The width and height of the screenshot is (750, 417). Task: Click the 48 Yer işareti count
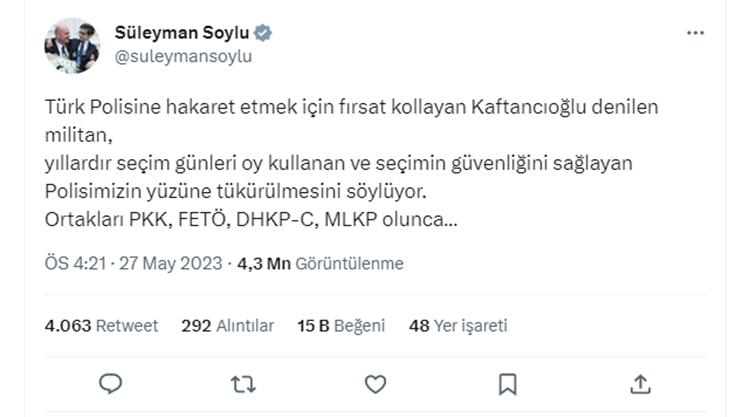(x=459, y=325)
